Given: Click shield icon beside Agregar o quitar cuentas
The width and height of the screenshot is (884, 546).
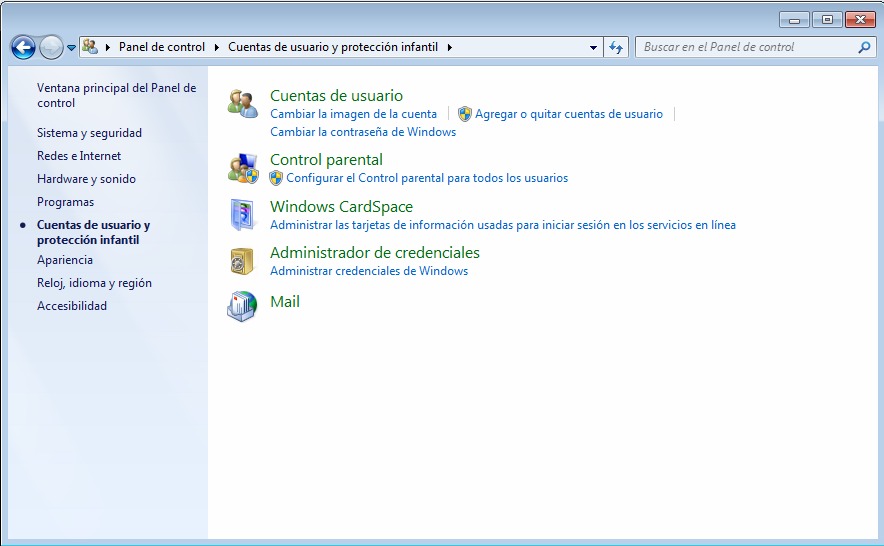Looking at the screenshot, I should 465,114.
